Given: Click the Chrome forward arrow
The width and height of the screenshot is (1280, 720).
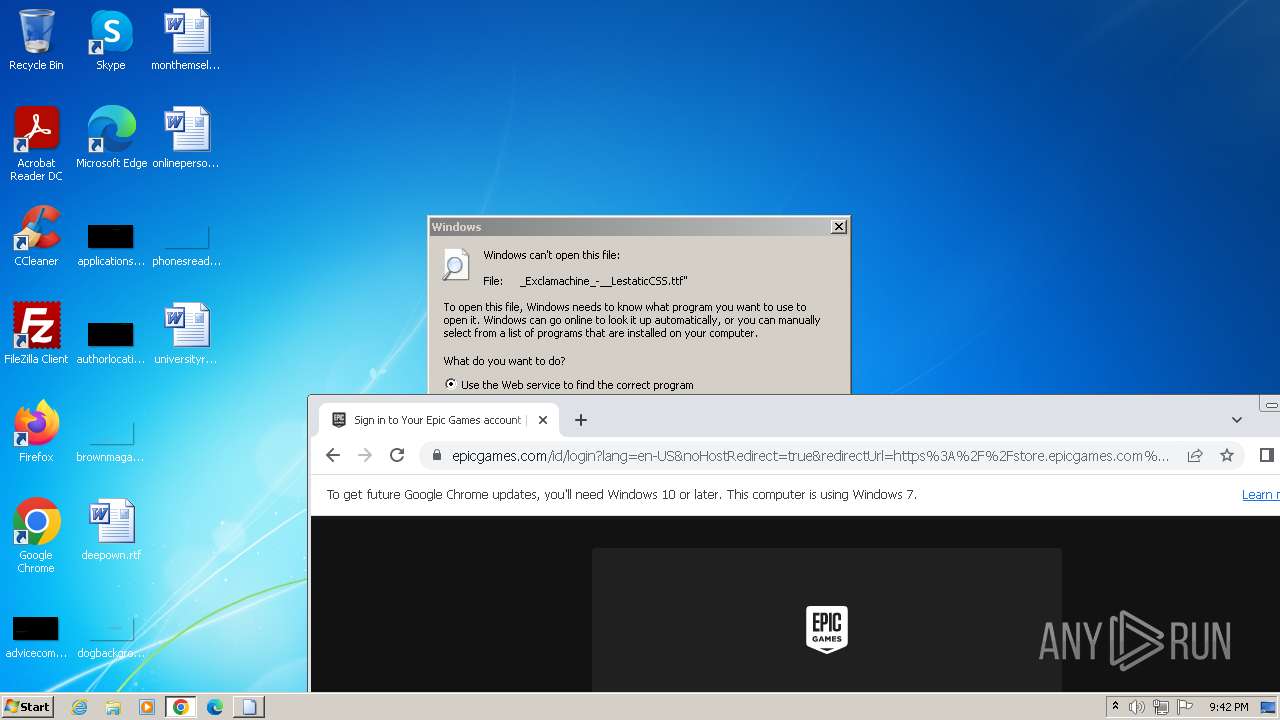Looking at the screenshot, I should pyautogui.click(x=365, y=455).
